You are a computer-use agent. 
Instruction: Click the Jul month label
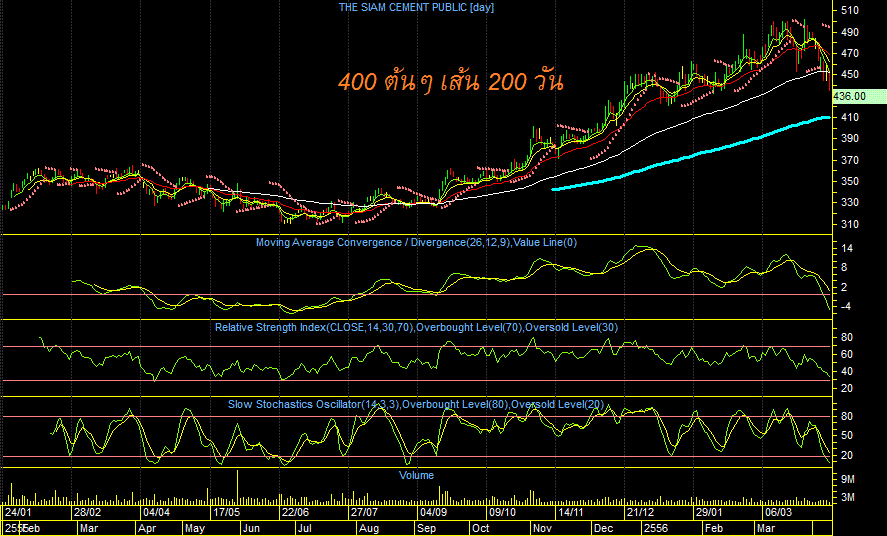coord(304,529)
